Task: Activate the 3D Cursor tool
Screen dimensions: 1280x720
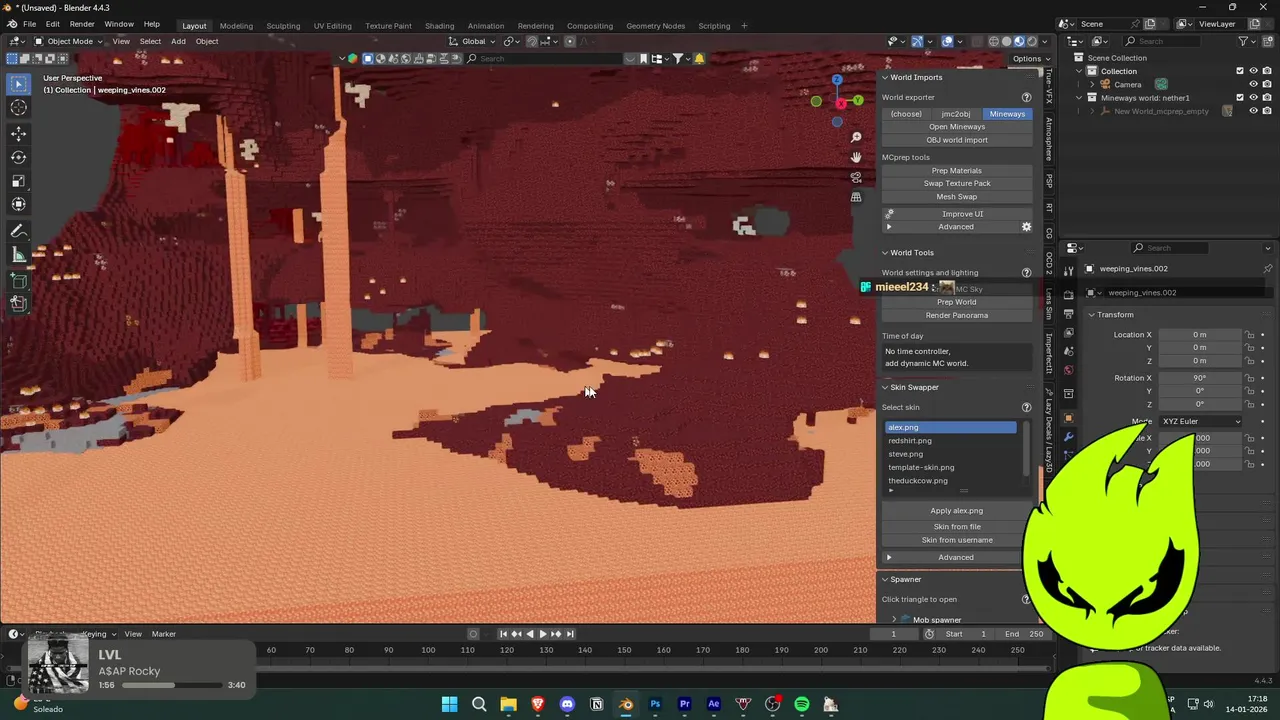Action: (x=18, y=108)
